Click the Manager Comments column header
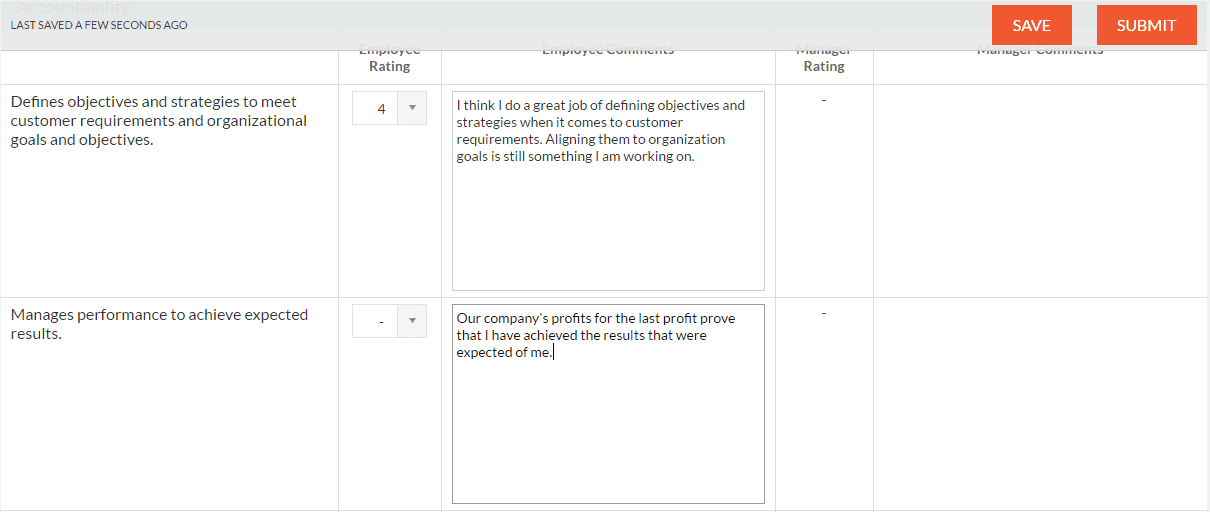 (1040, 50)
